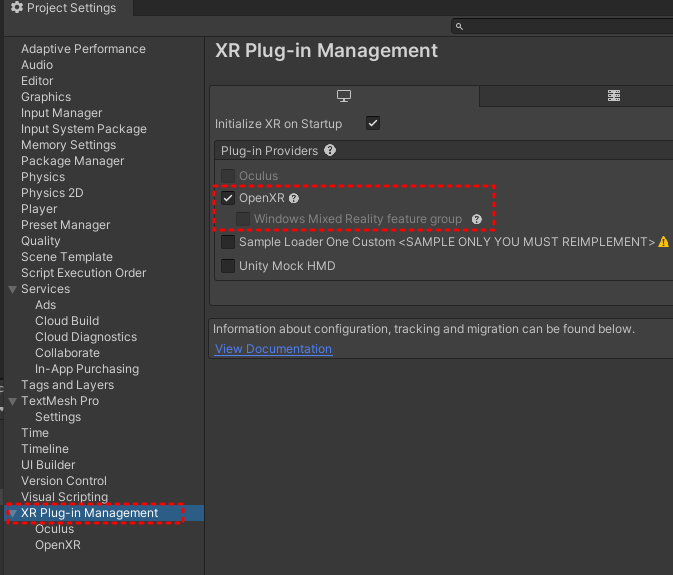Open Ads under Services
This screenshot has width=673, height=575.
pos(45,305)
